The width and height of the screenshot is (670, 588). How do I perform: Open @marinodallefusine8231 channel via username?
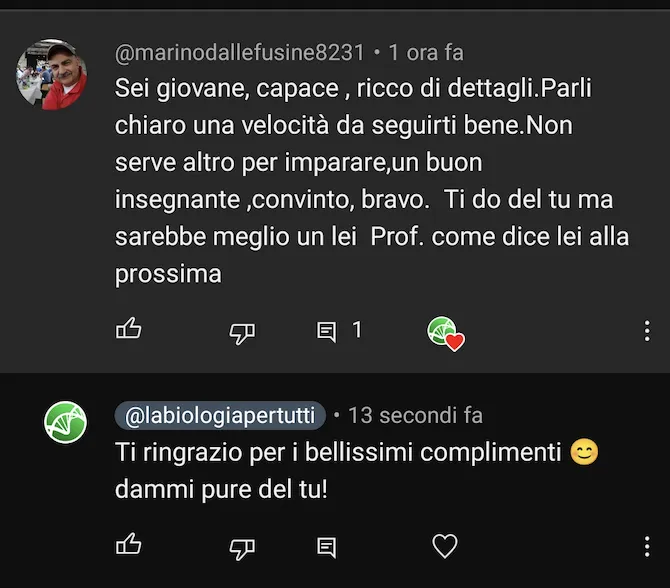coord(240,53)
